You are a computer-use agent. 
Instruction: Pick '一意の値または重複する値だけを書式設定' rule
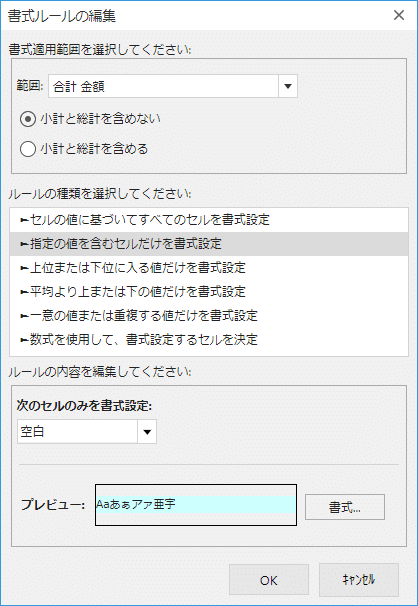point(209,316)
